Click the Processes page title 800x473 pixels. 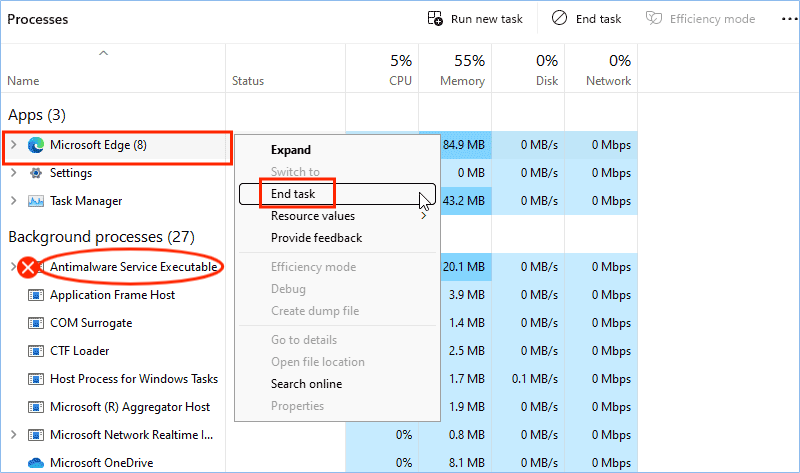37,19
